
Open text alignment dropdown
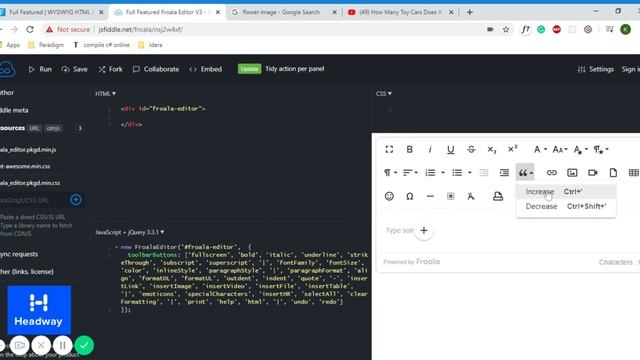point(410,173)
